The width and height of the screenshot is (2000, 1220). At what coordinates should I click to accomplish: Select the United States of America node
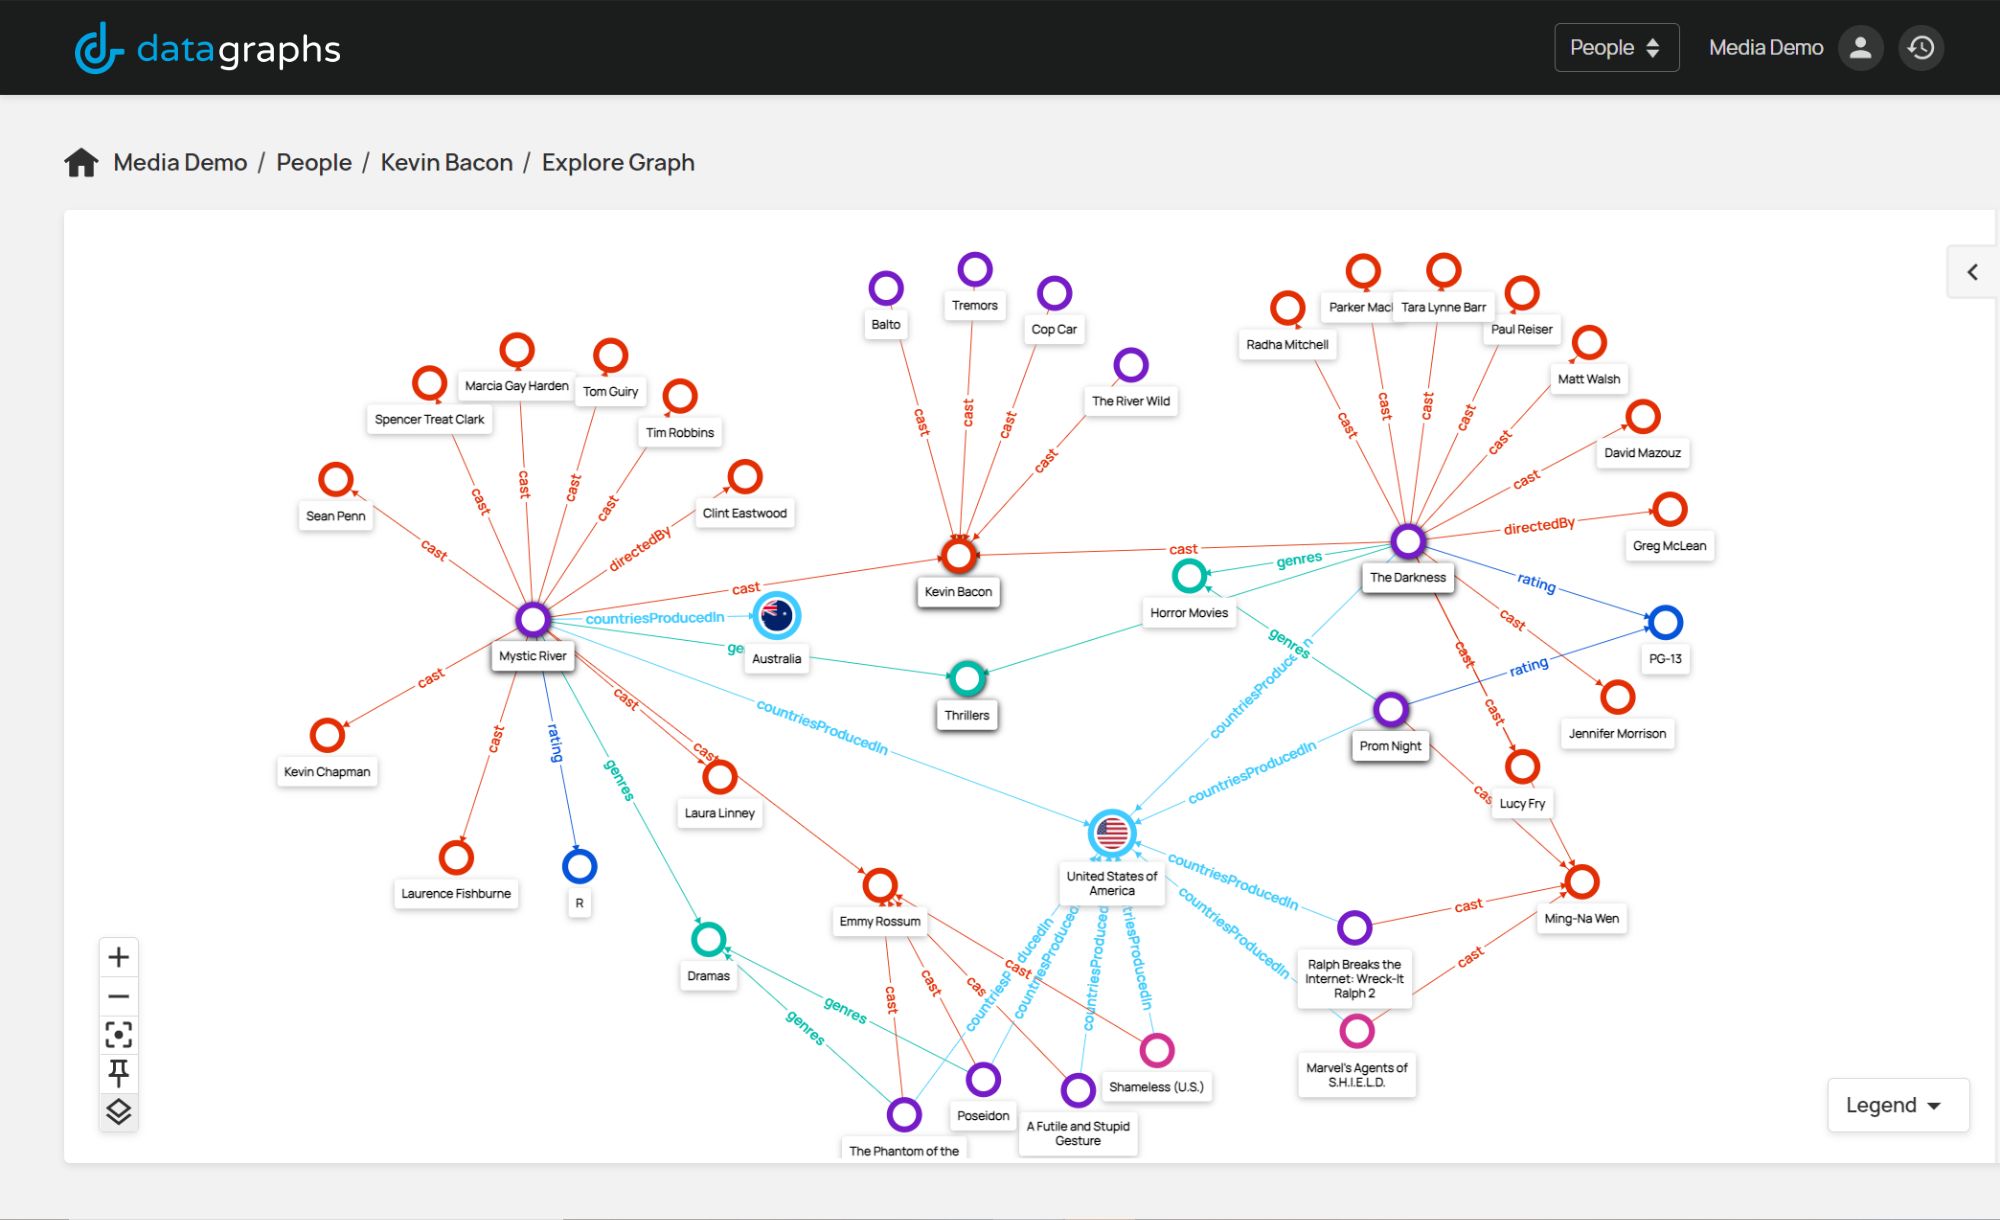[1111, 832]
